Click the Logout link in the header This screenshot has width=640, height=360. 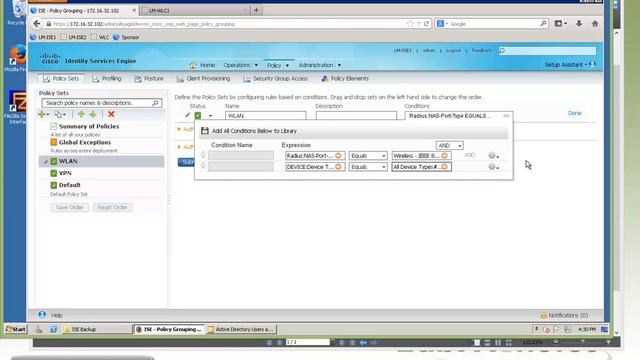pyautogui.click(x=453, y=50)
